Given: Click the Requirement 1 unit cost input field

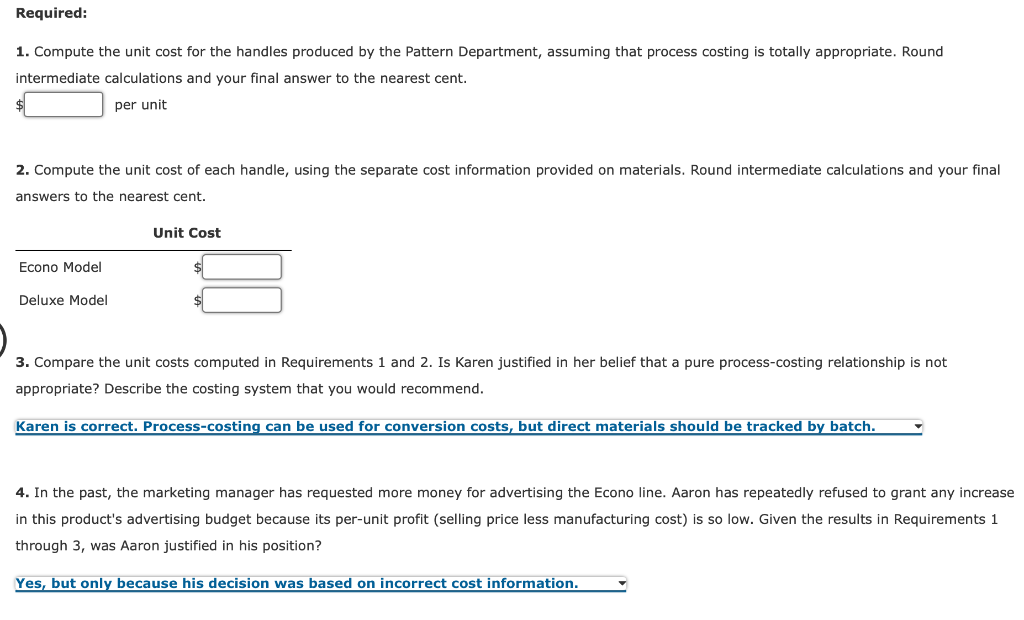Looking at the screenshot, I should coord(63,104).
